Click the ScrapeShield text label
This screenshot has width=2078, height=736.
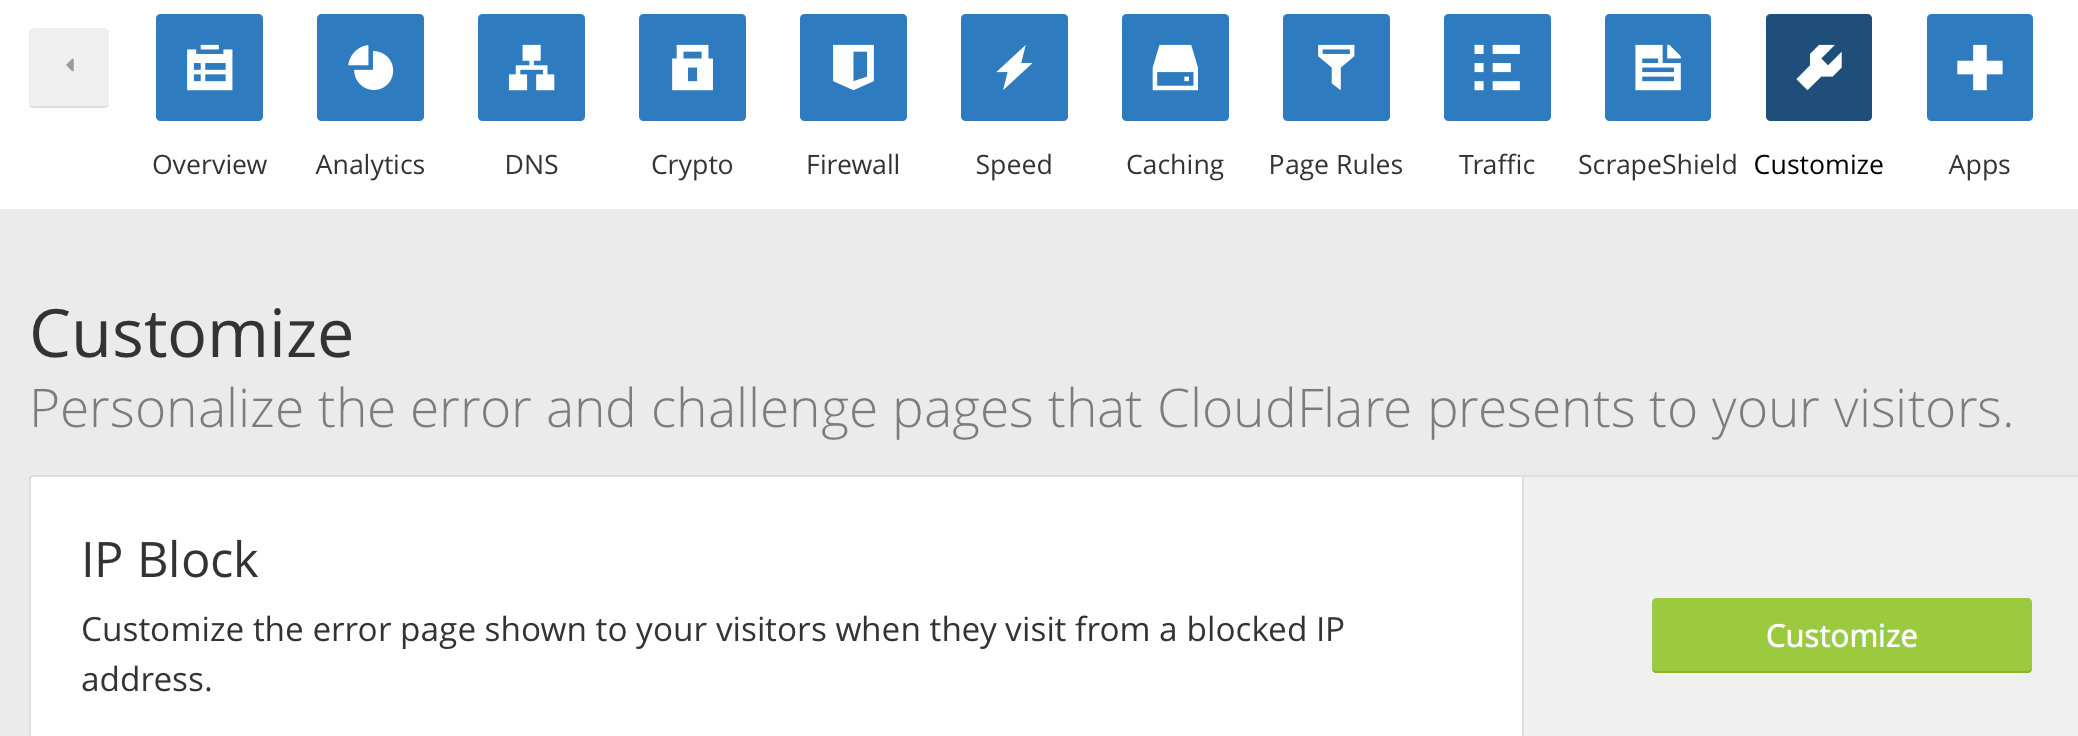1657,165
